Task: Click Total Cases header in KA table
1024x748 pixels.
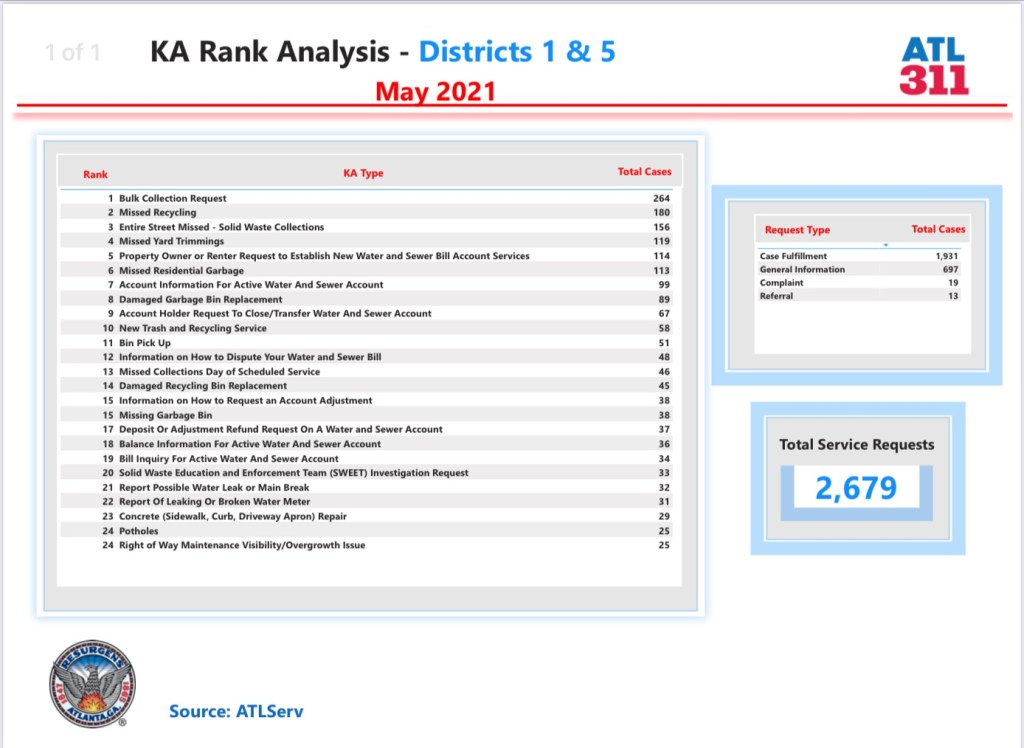Action: pos(644,172)
